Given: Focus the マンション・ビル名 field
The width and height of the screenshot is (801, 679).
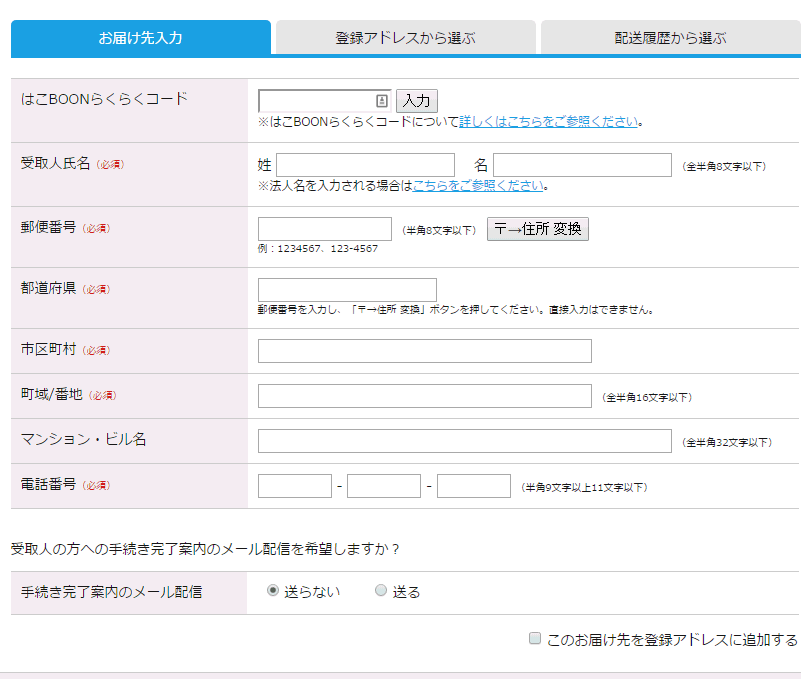Looking at the screenshot, I should point(464,441).
